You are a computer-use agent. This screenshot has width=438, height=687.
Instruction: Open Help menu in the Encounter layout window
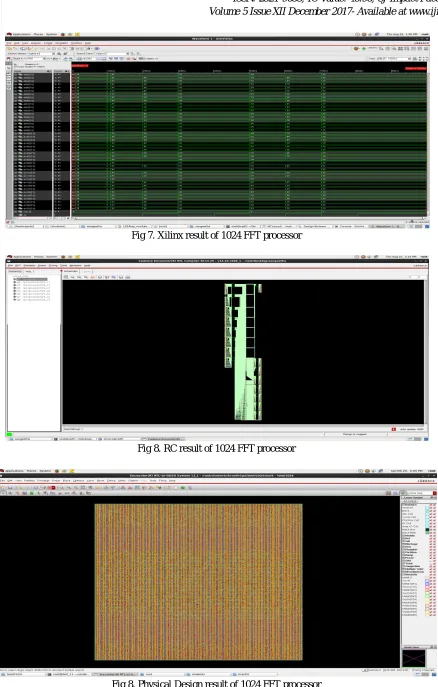(x=172, y=481)
